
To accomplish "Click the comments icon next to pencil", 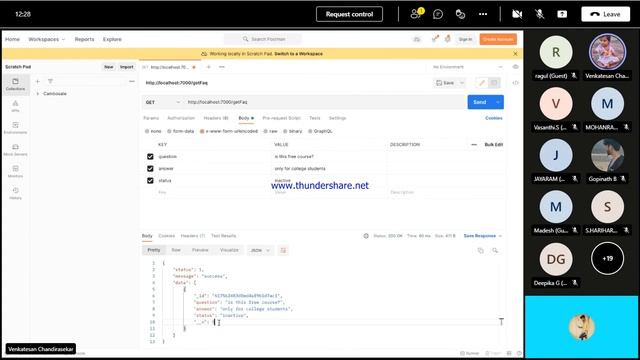I will [x=494, y=83].
